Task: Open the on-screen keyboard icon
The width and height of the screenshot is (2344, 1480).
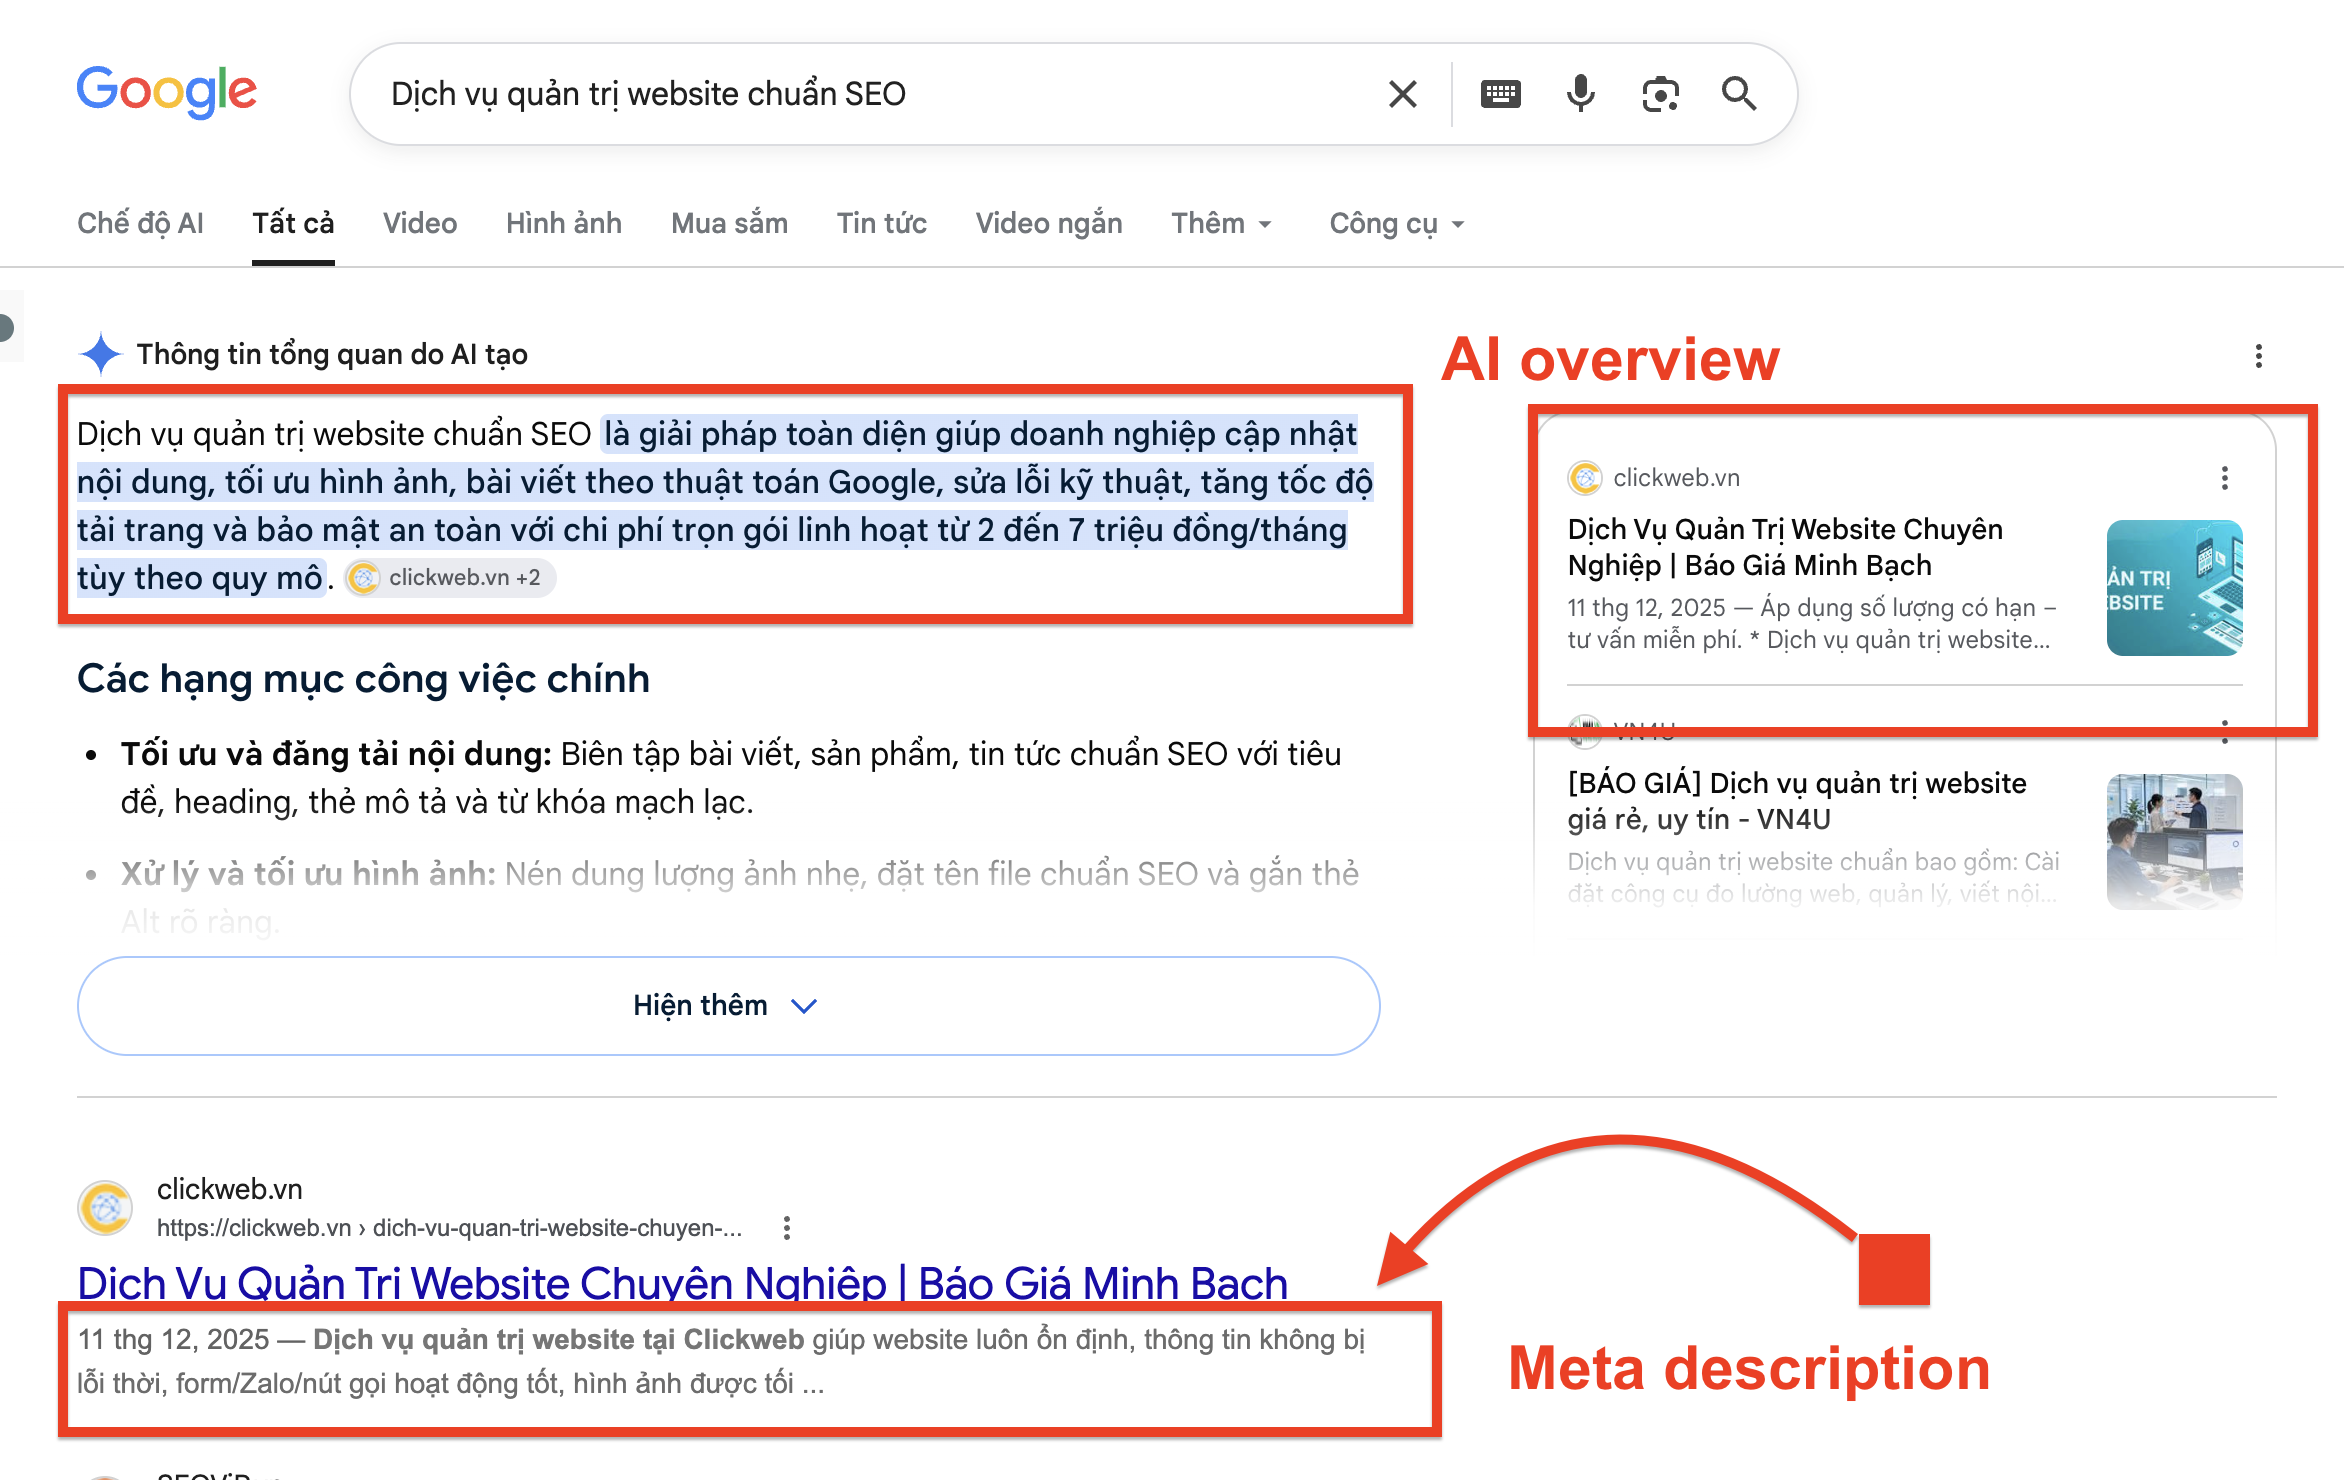Action: point(1500,94)
